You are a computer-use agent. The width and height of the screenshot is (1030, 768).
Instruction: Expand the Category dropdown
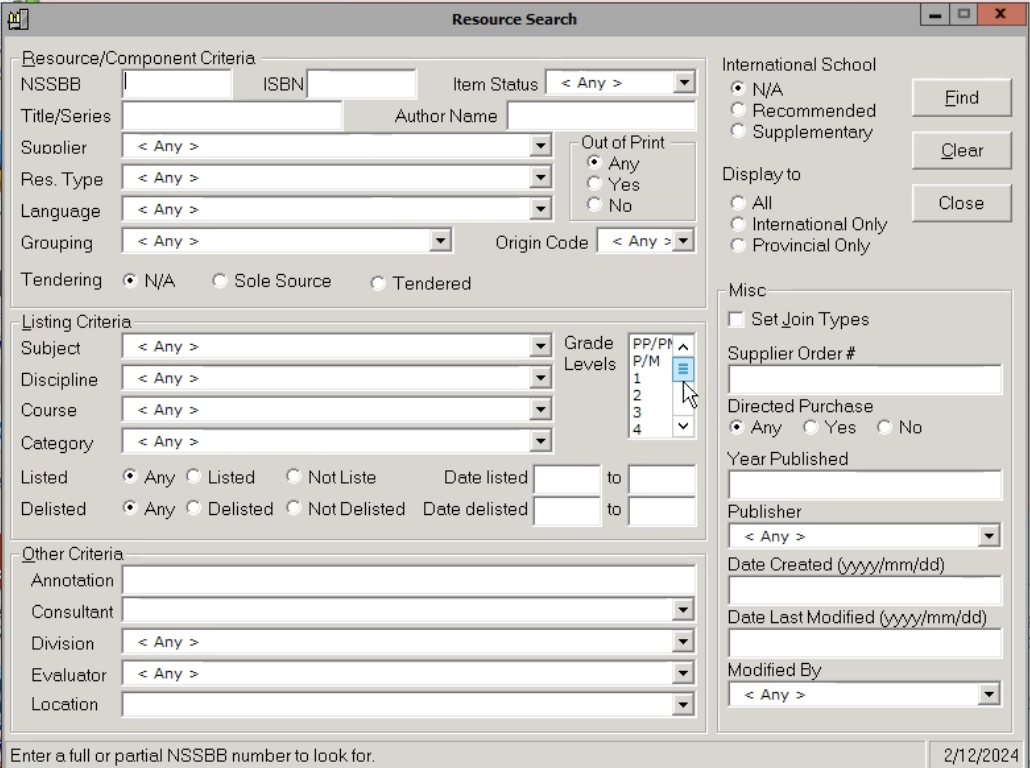[540, 441]
